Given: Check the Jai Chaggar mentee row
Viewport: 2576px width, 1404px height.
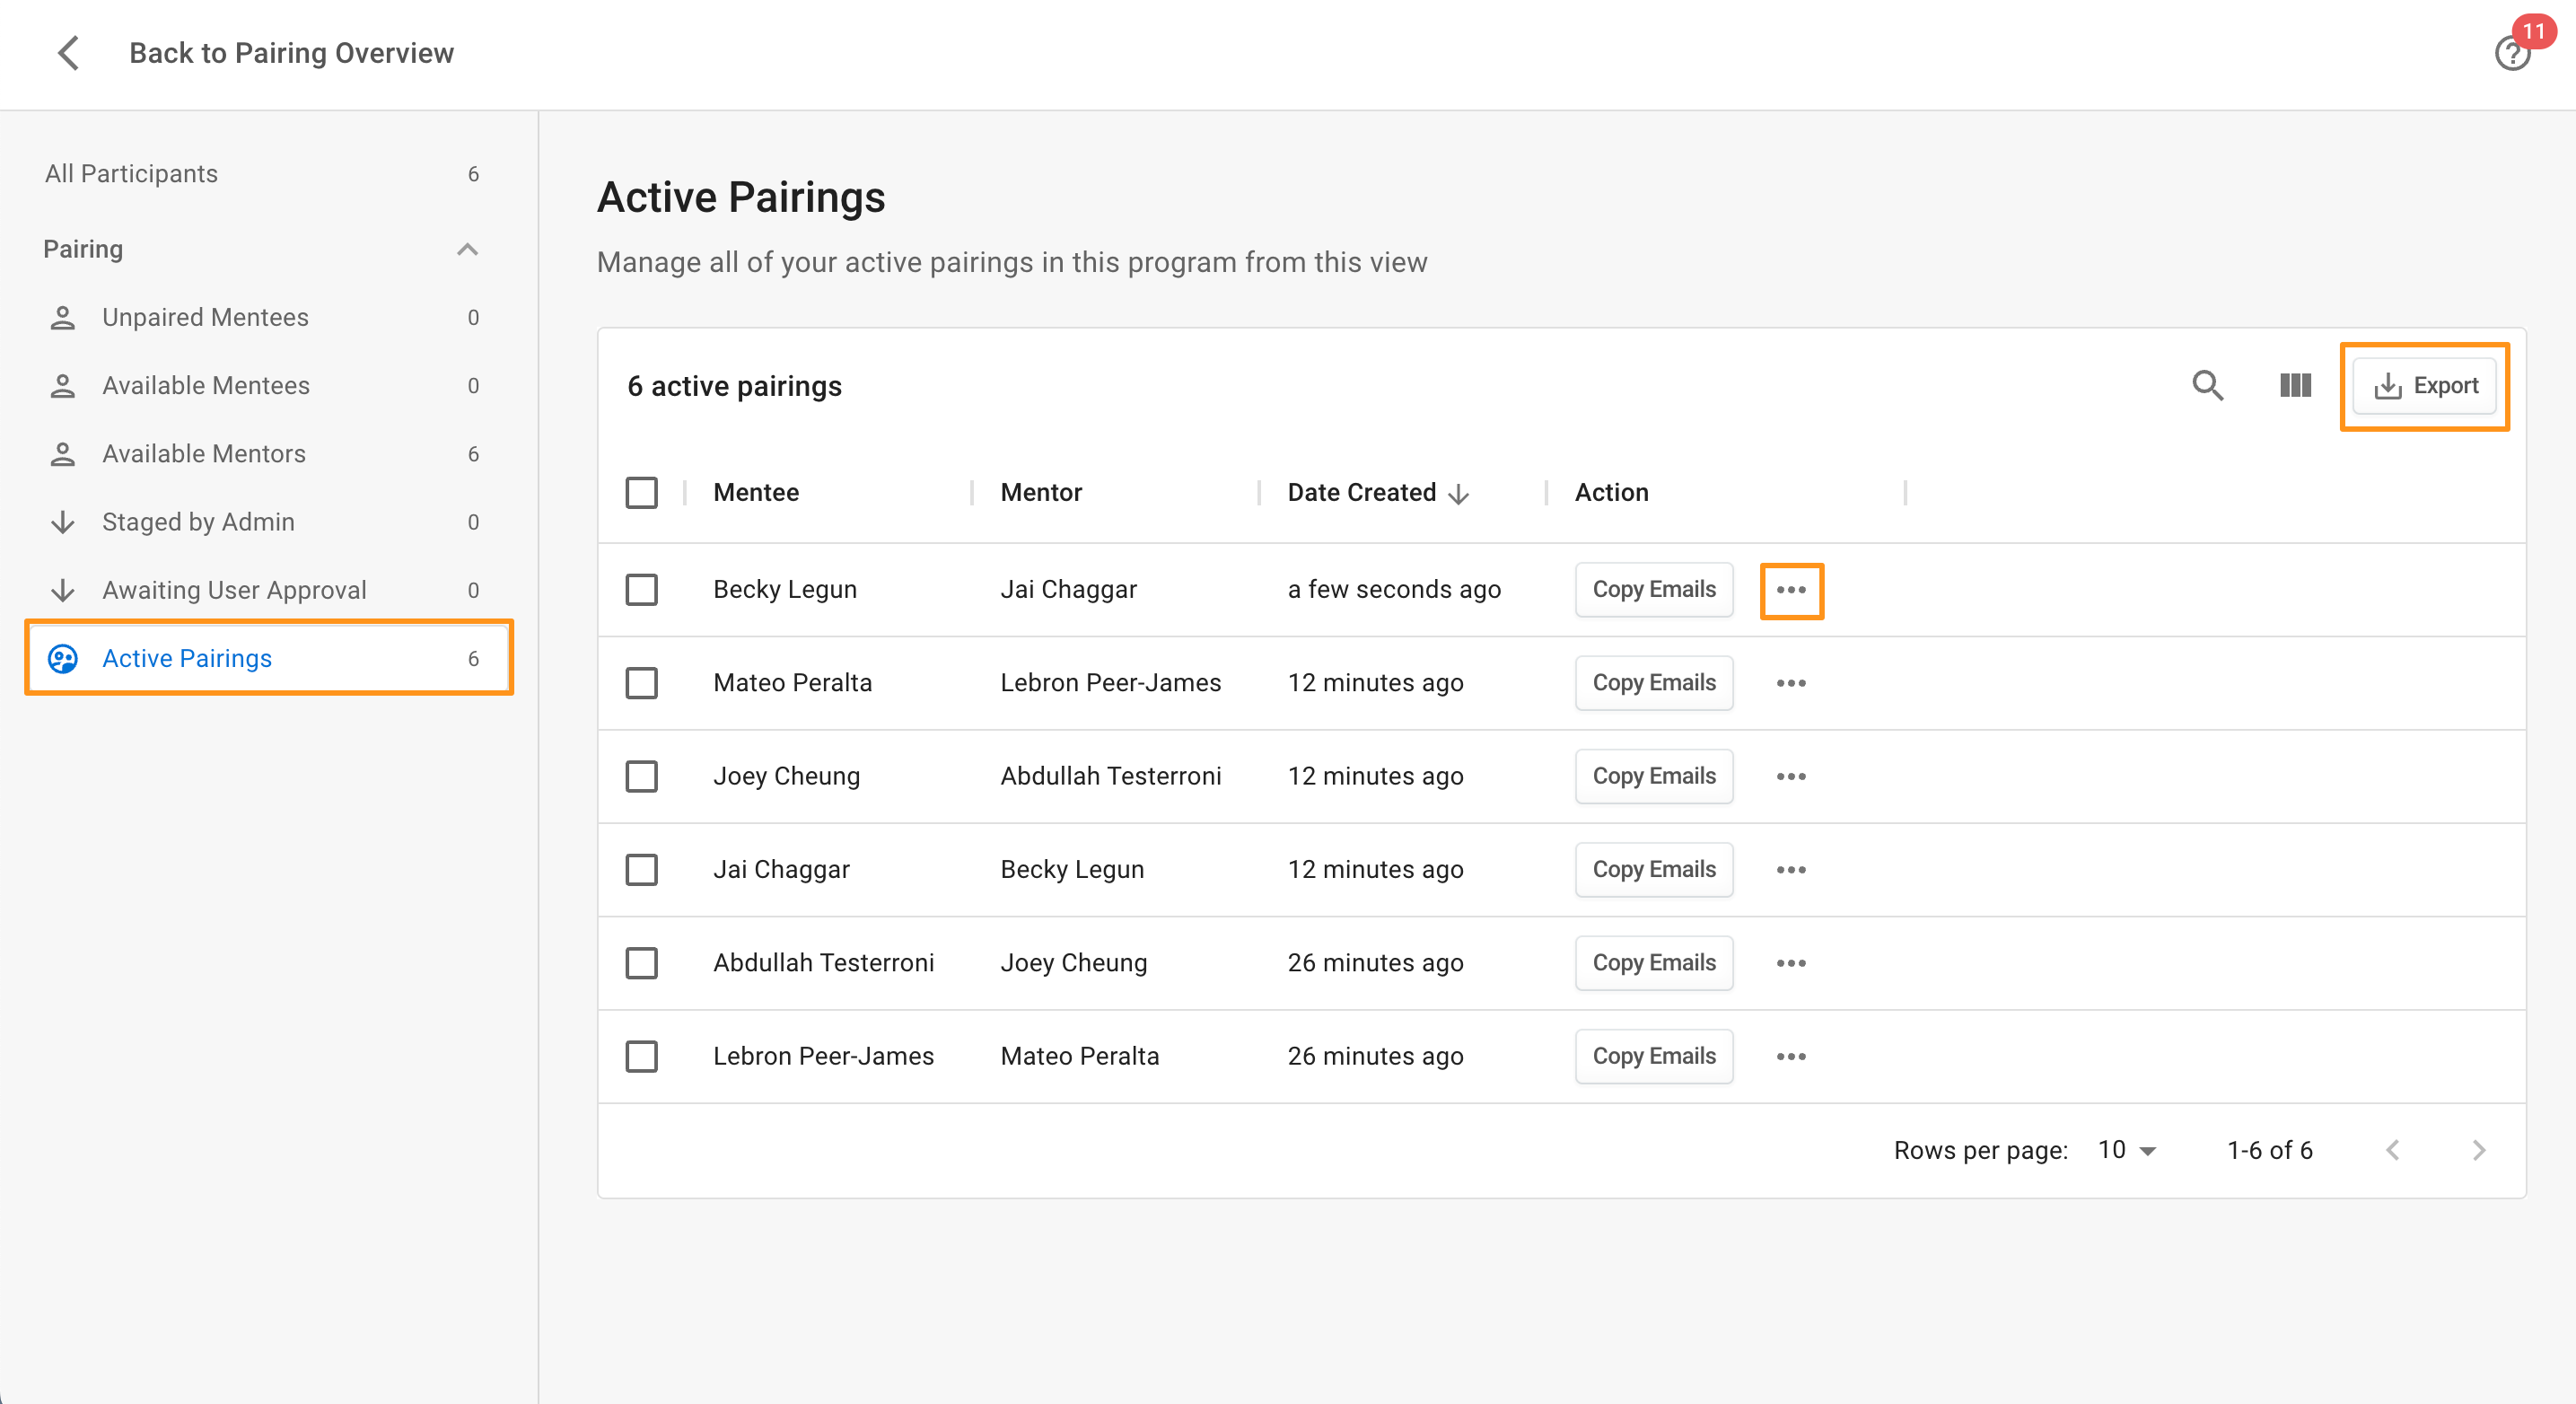Looking at the screenshot, I should point(641,870).
